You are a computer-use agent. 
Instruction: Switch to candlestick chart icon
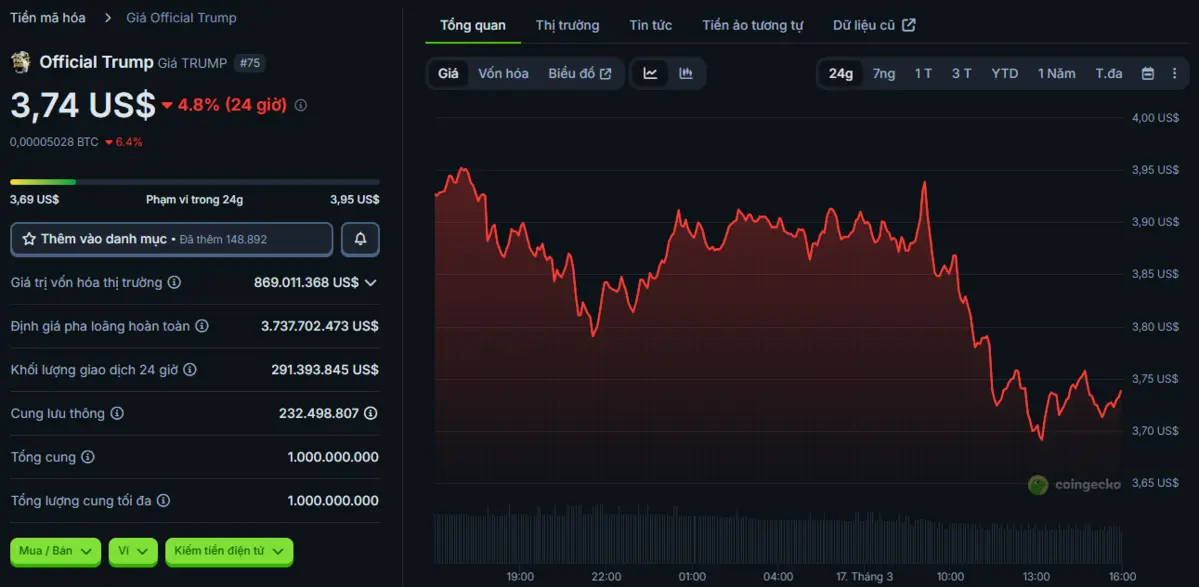pos(686,73)
